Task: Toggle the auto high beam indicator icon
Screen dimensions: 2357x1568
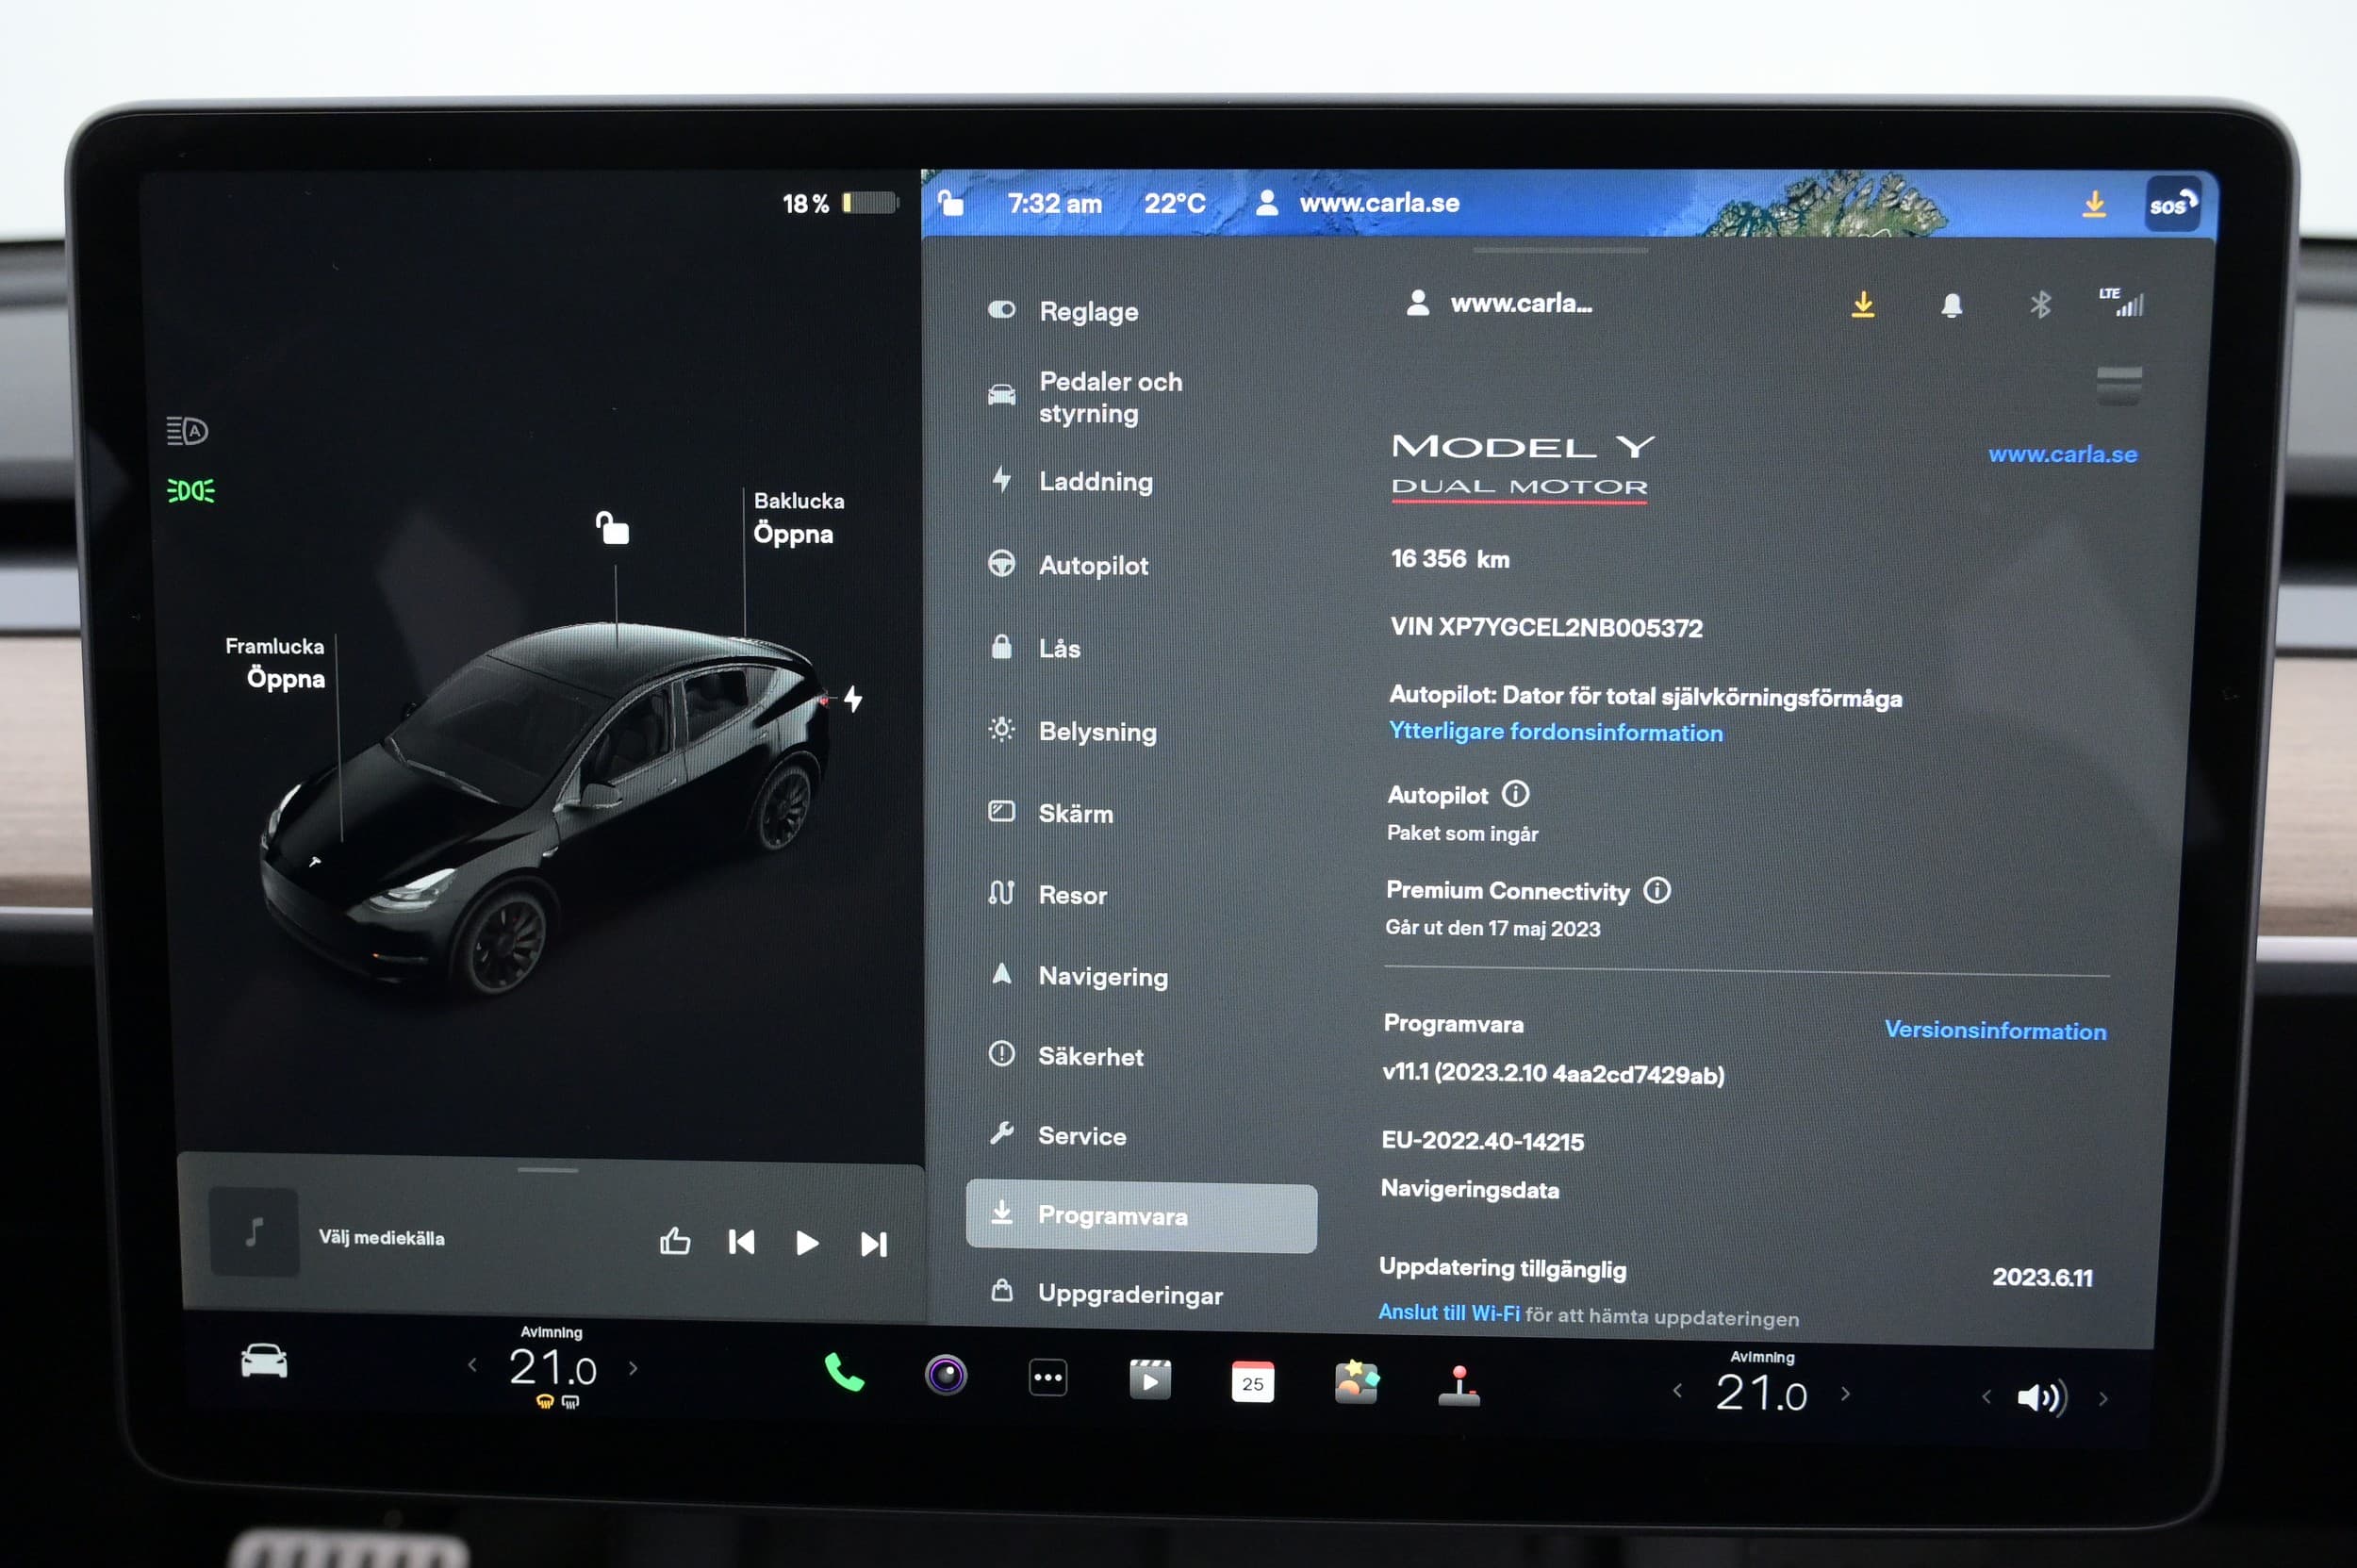Action: (187, 431)
